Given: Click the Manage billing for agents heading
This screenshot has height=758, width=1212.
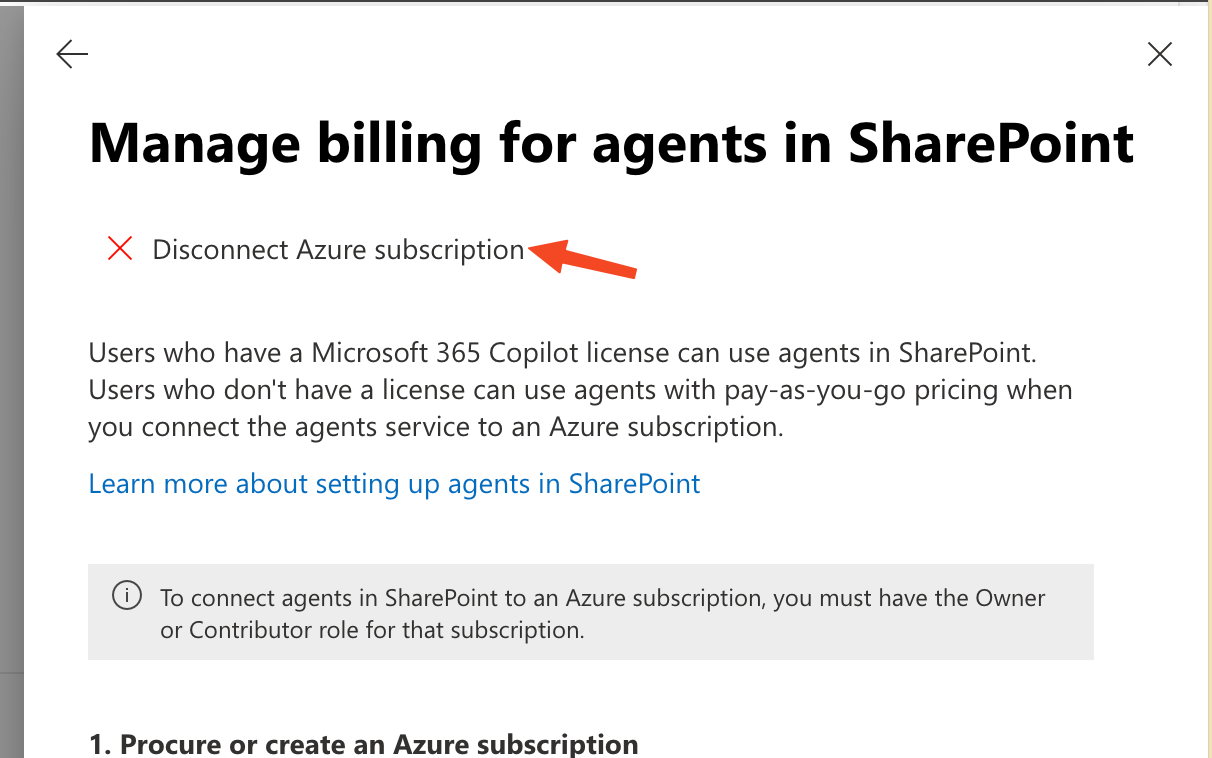Looking at the screenshot, I should (x=611, y=143).
